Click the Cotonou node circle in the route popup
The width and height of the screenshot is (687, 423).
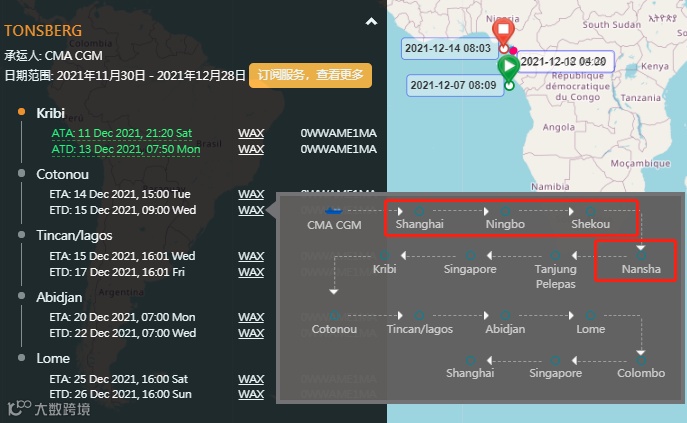click(334, 315)
